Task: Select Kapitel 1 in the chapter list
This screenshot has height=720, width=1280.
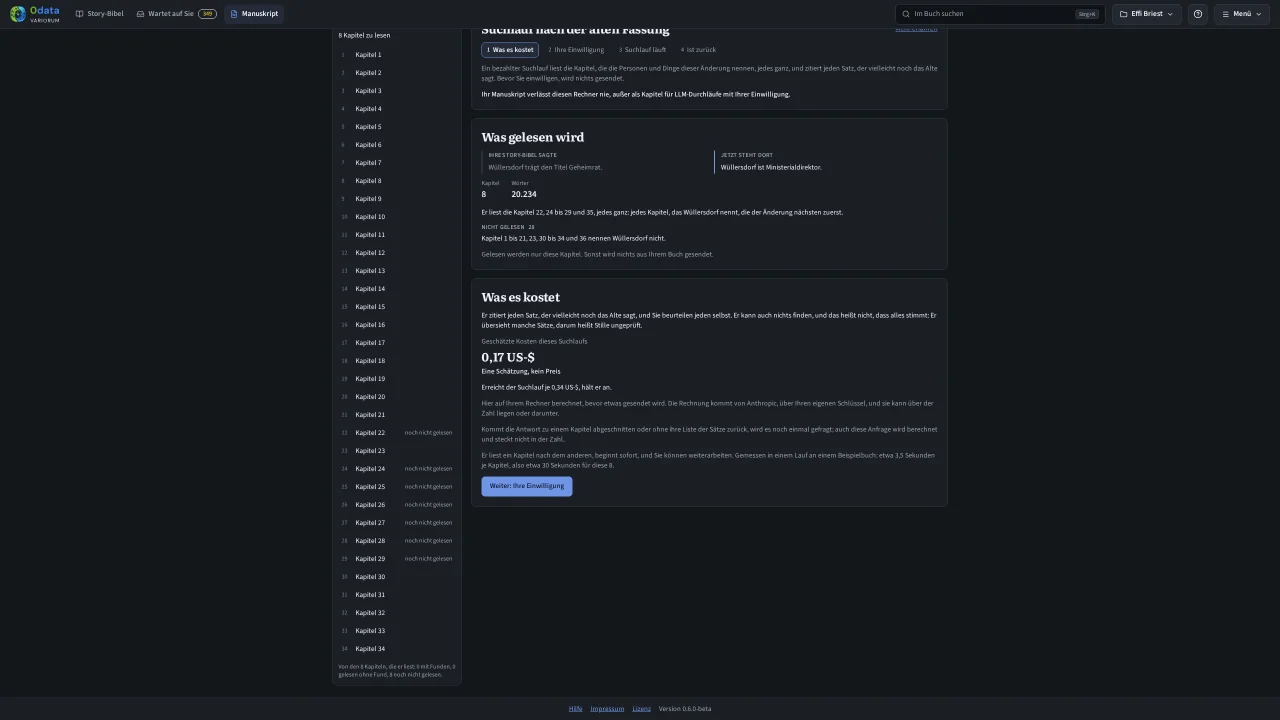Action: coord(397,55)
